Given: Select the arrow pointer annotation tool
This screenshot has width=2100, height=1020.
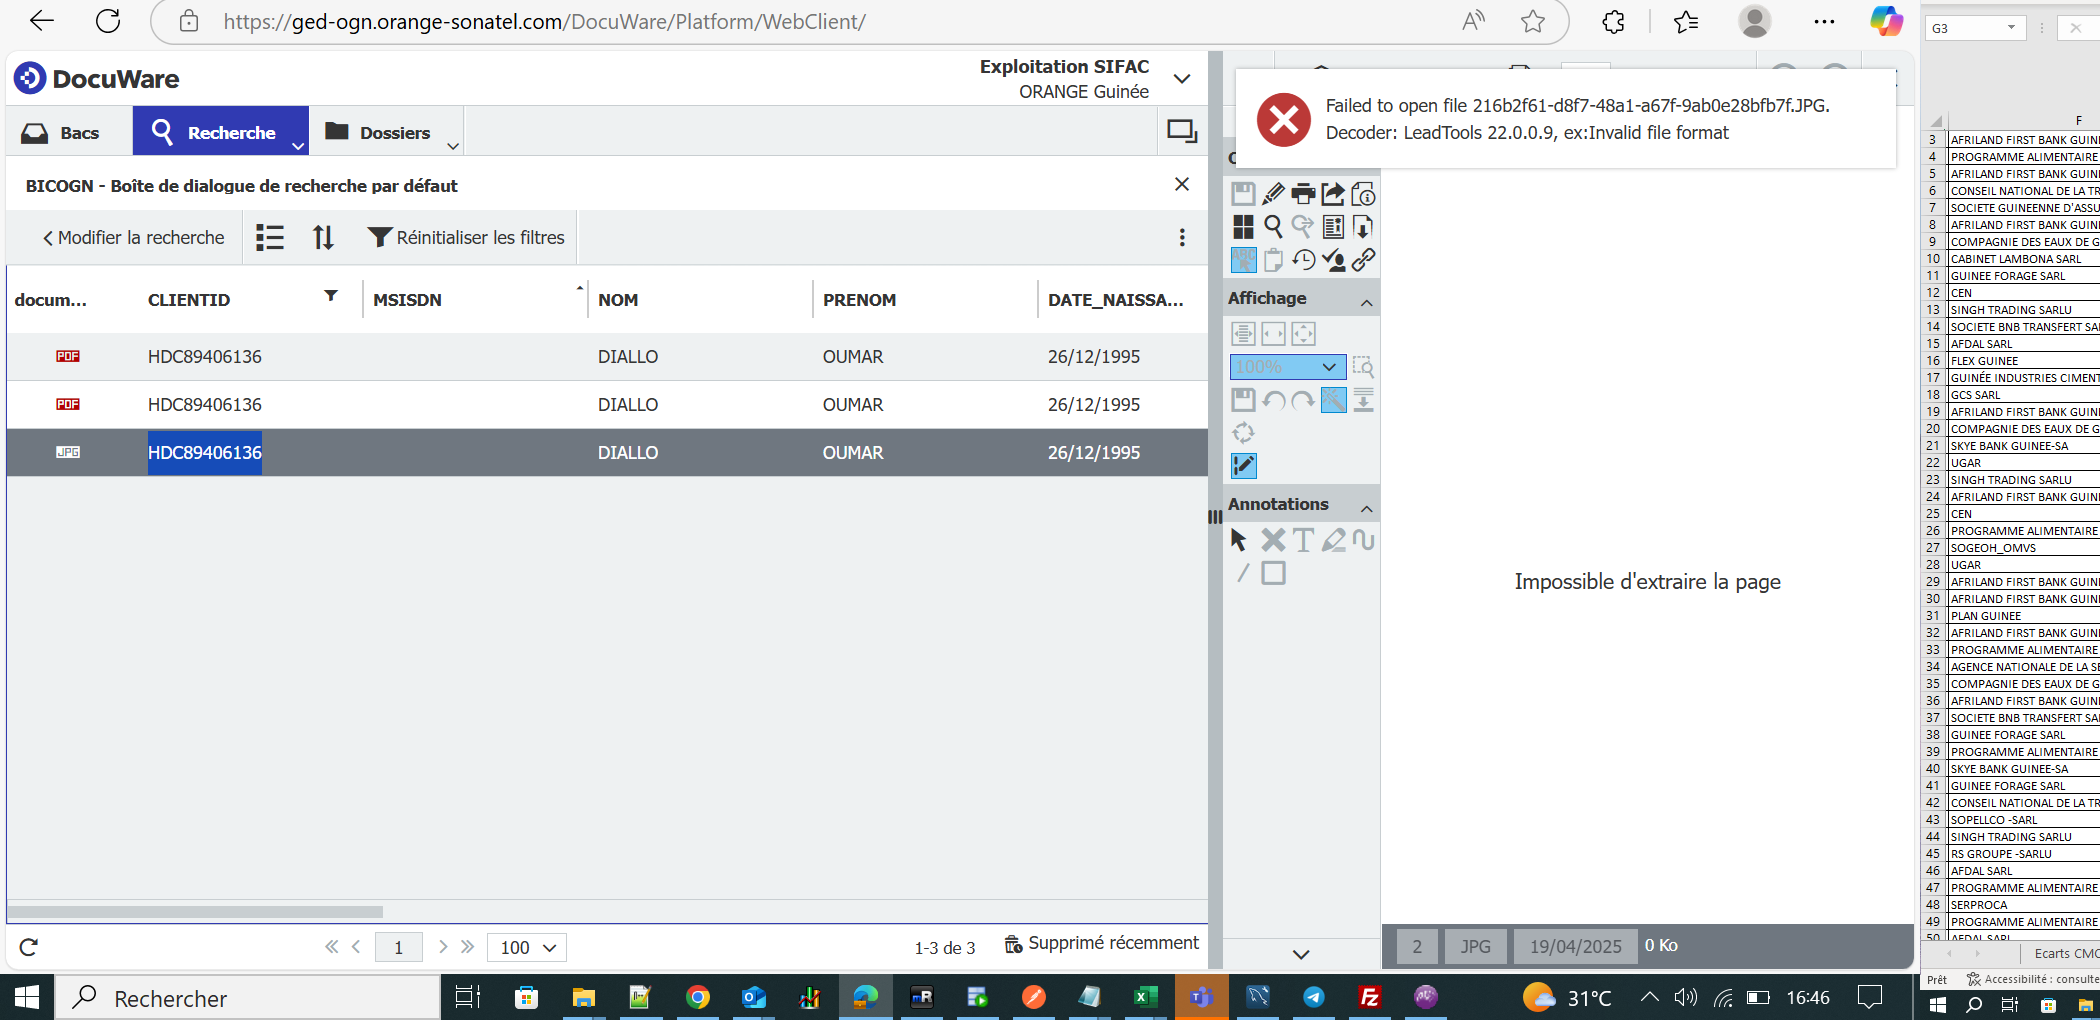Looking at the screenshot, I should [1239, 540].
